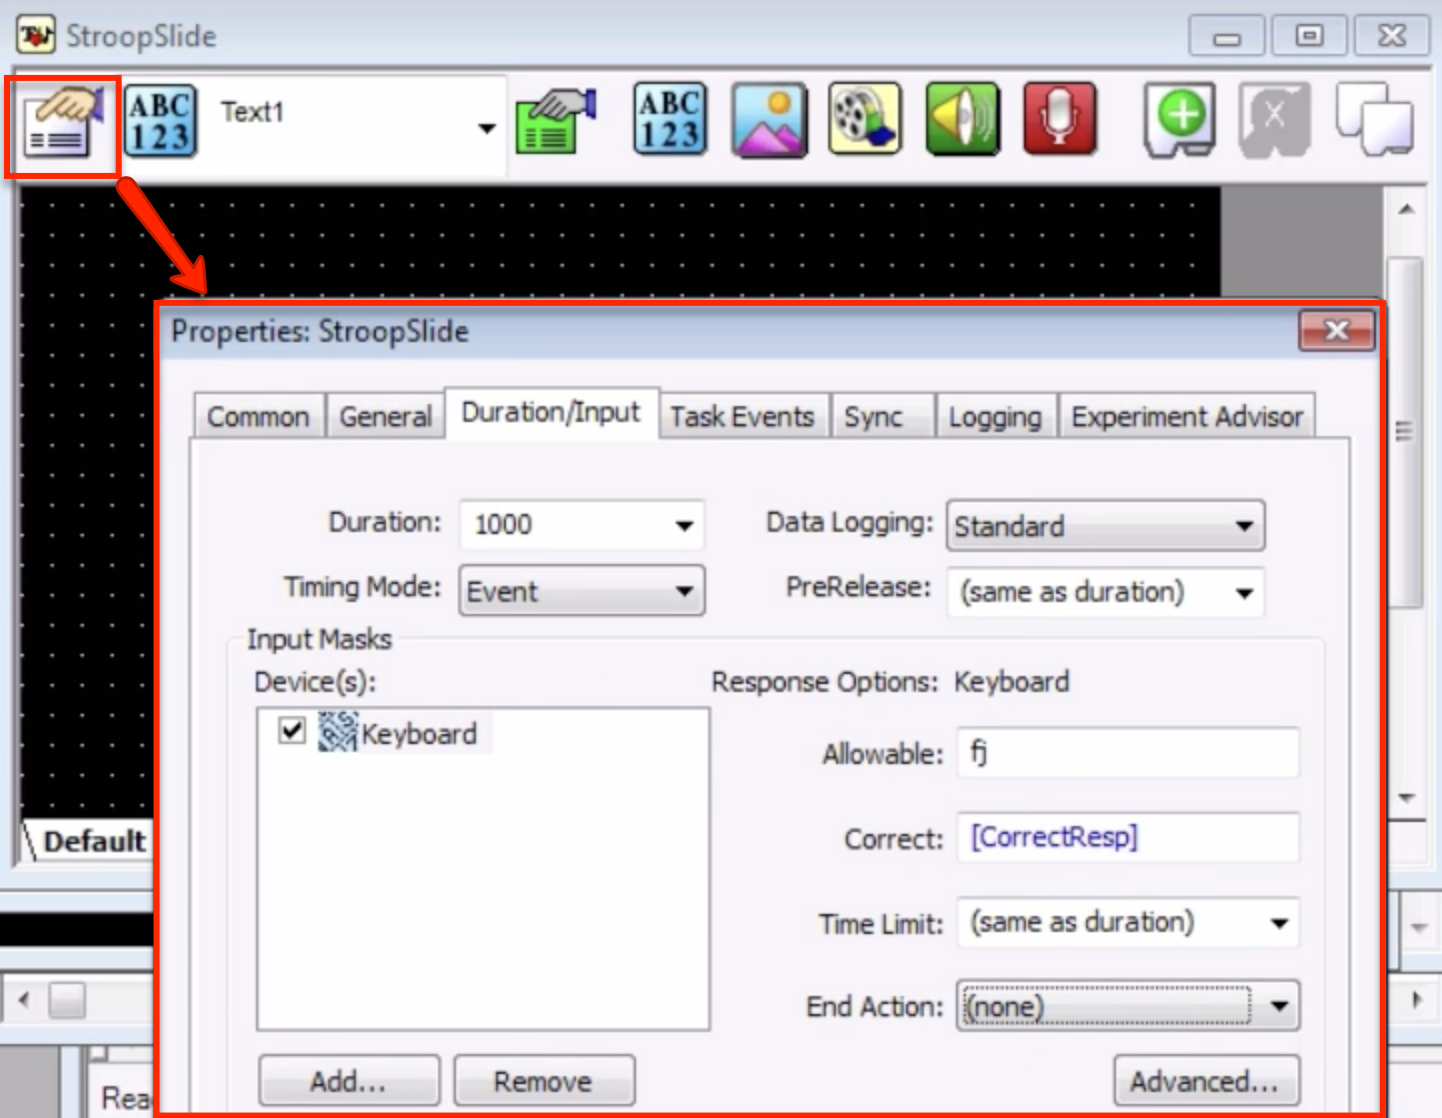Image resolution: width=1442 pixels, height=1118 pixels.
Task: Click the horizontal scrollbar left arrow
Action: point(24,999)
